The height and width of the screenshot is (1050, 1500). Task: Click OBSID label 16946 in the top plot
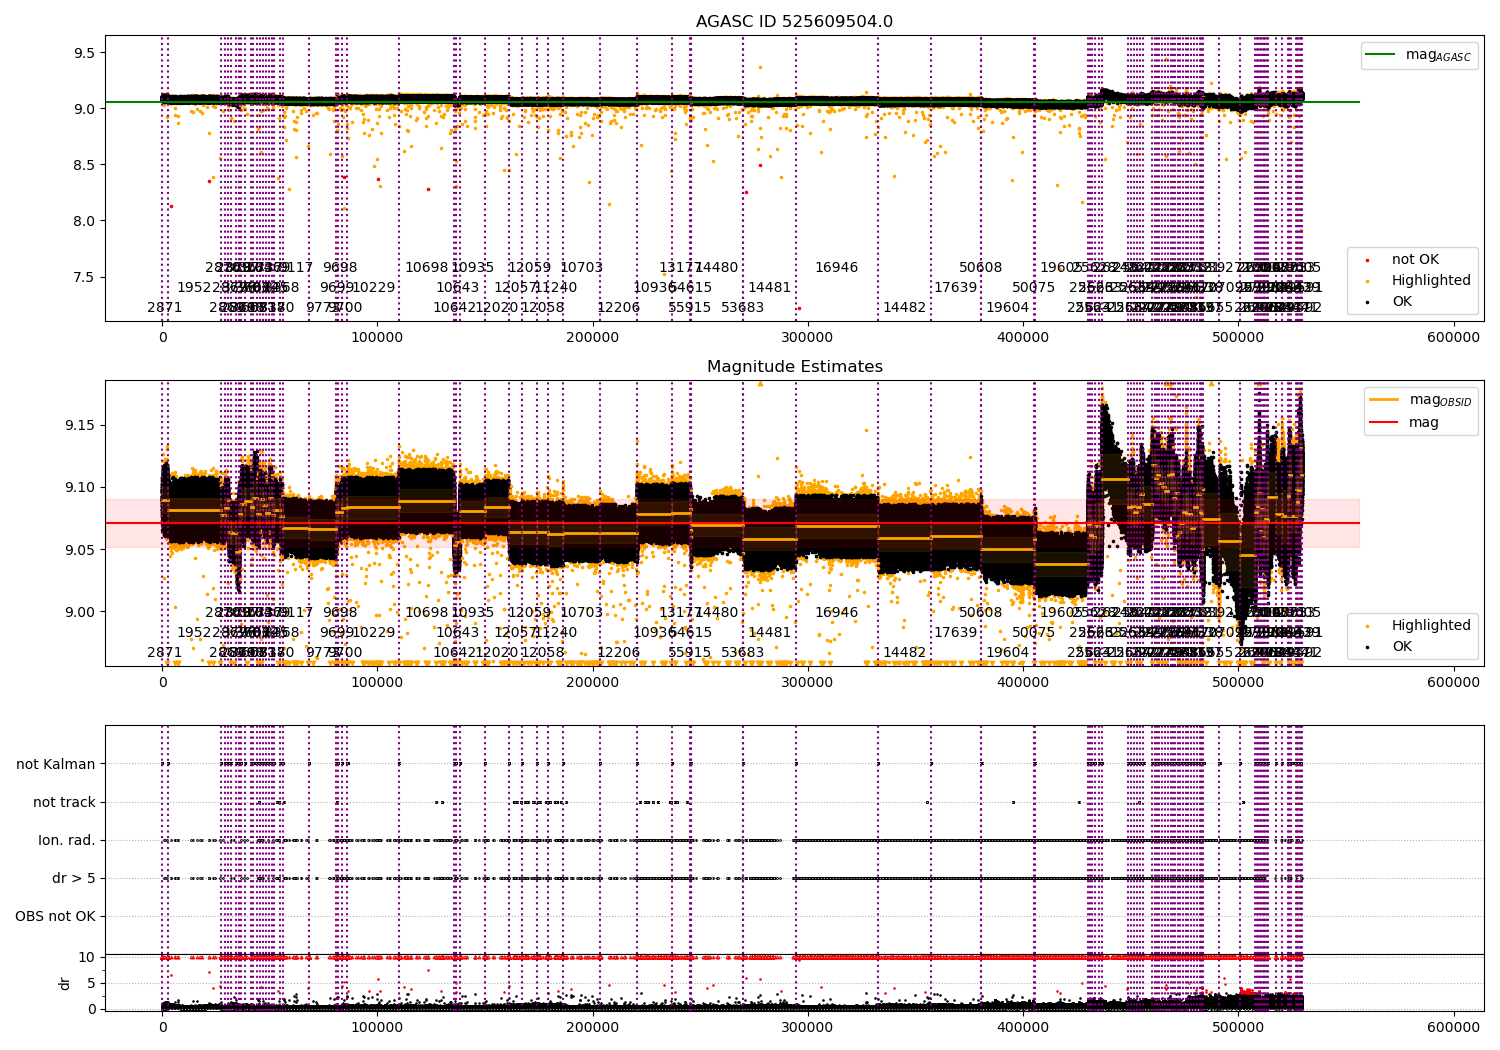(836, 267)
